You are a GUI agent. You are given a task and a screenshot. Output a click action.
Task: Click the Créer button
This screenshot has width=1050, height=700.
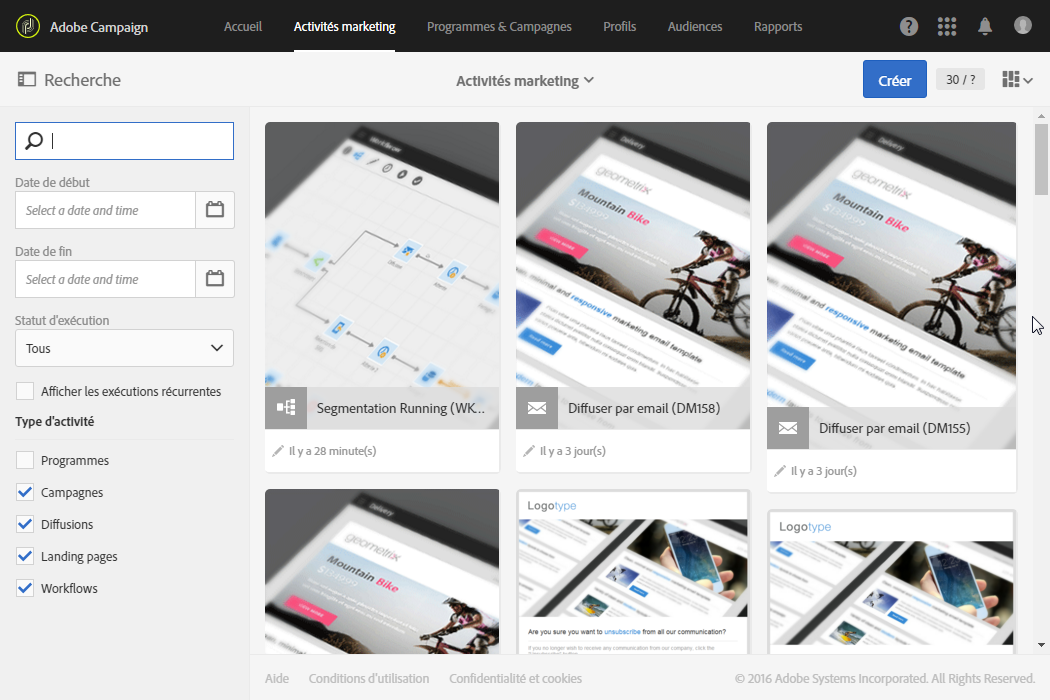point(895,80)
